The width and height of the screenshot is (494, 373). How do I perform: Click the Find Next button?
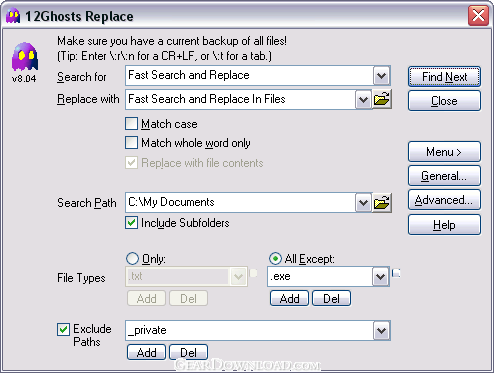(x=444, y=77)
